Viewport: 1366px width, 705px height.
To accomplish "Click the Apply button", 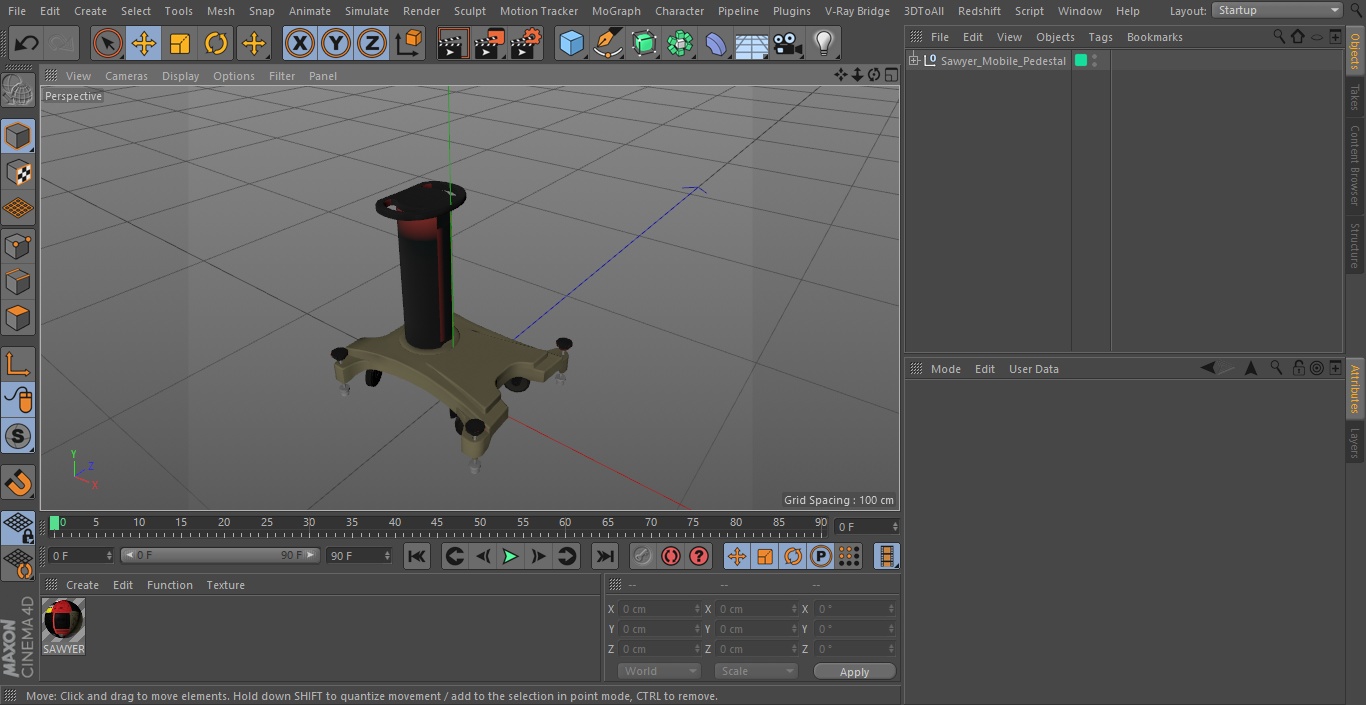I will tap(854, 671).
